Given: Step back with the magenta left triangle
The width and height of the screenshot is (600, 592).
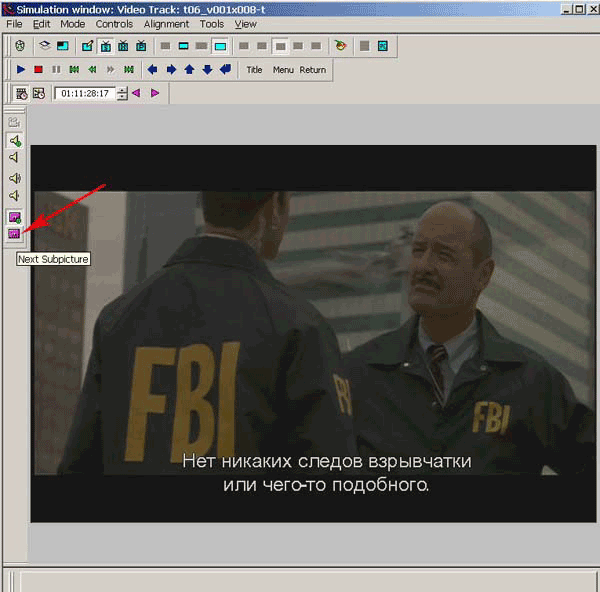Looking at the screenshot, I should point(136,93).
